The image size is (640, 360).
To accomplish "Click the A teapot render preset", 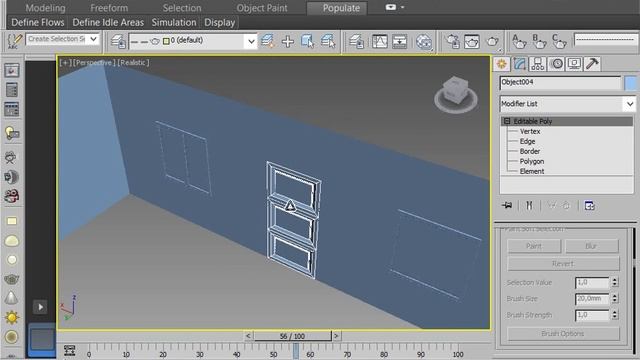I will point(519,41).
